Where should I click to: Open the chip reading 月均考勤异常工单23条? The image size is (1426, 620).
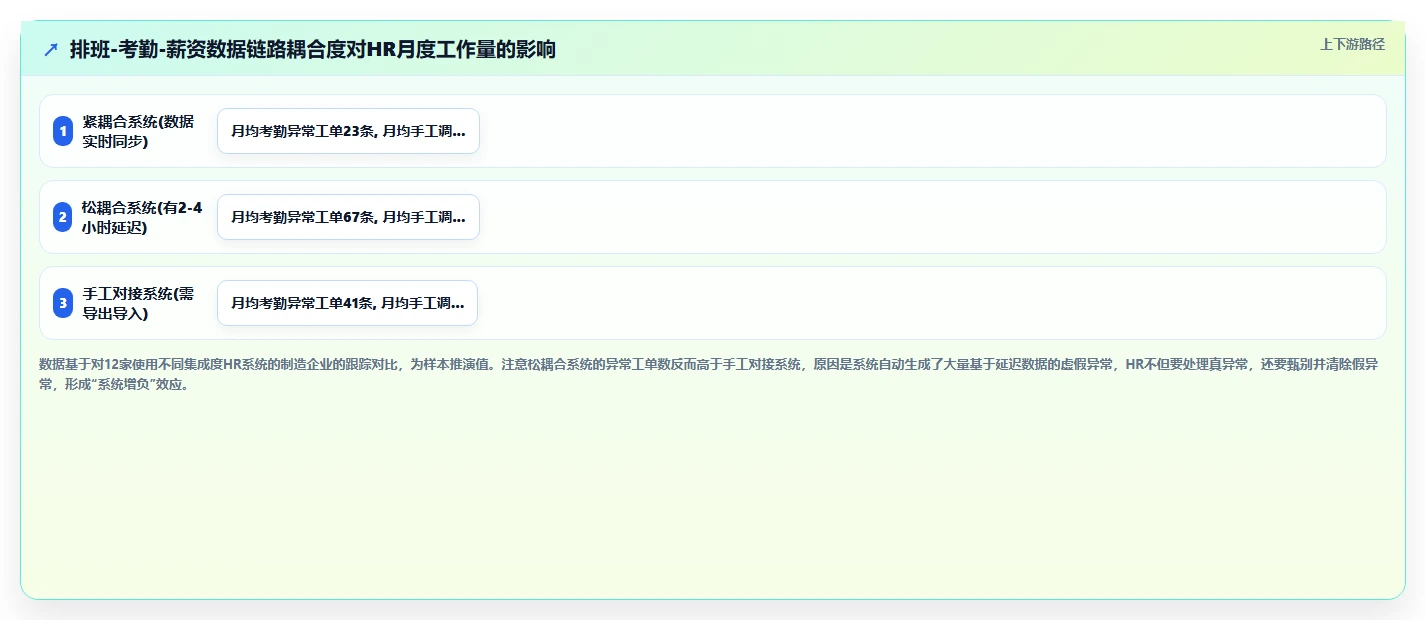coord(348,131)
